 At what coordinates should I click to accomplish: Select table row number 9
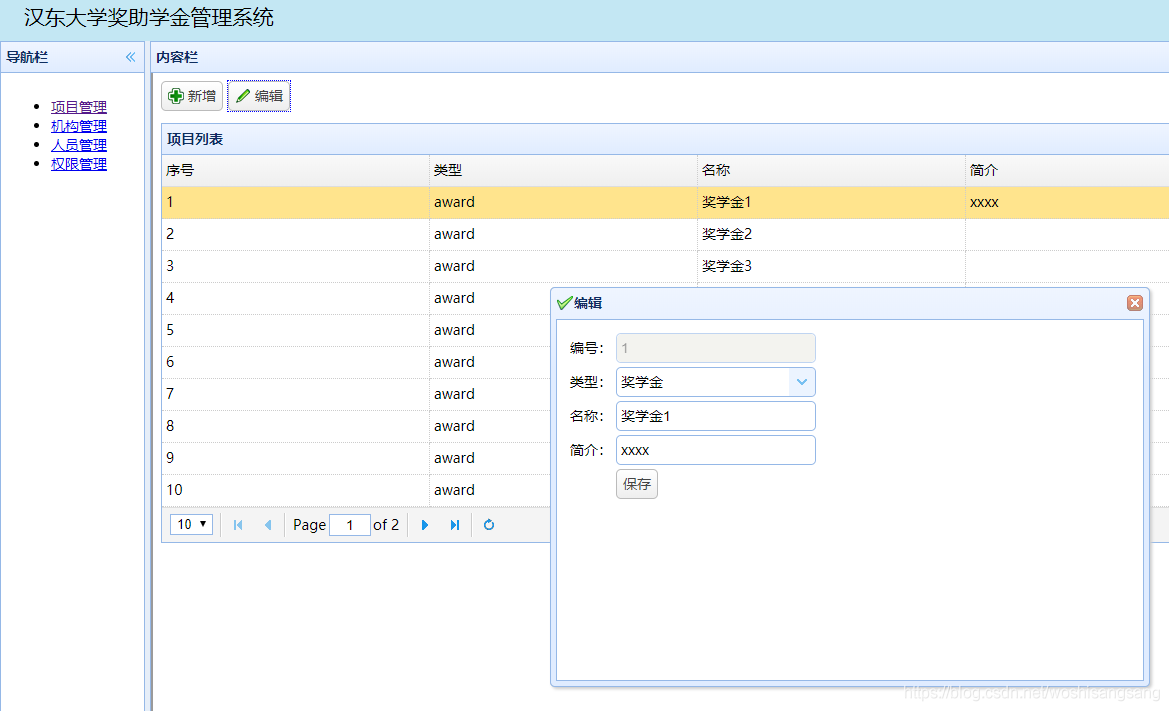pyautogui.click(x=356, y=458)
